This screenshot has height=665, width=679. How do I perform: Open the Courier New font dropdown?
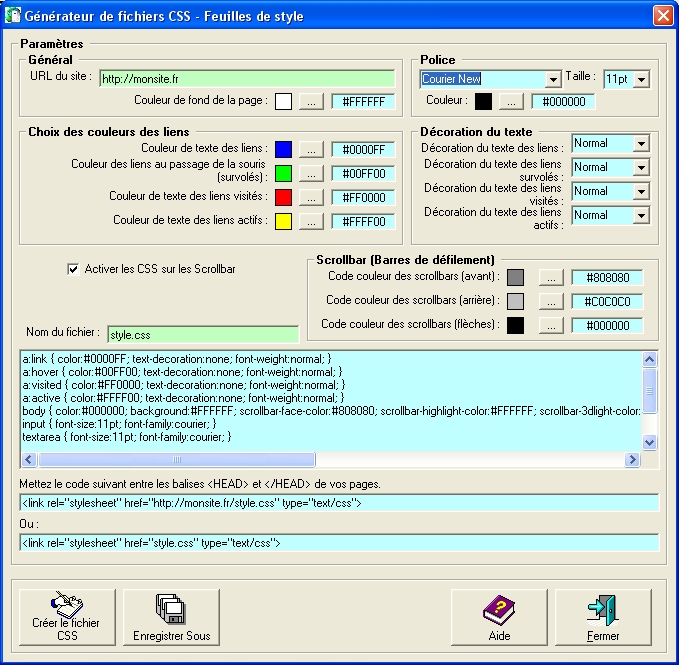point(553,79)
